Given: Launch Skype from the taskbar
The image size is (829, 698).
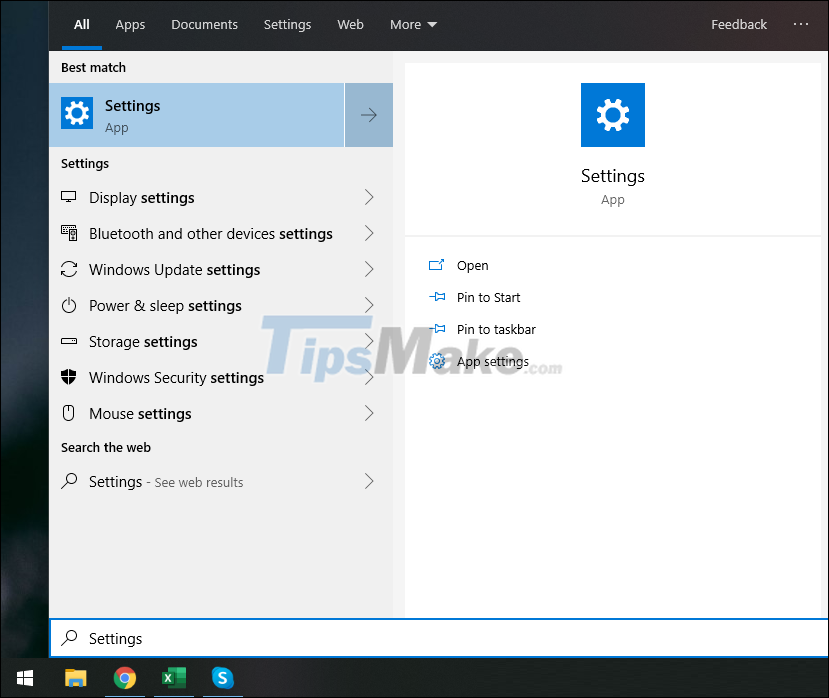Looking at the screenshot, I should click(x=222, y=678).
